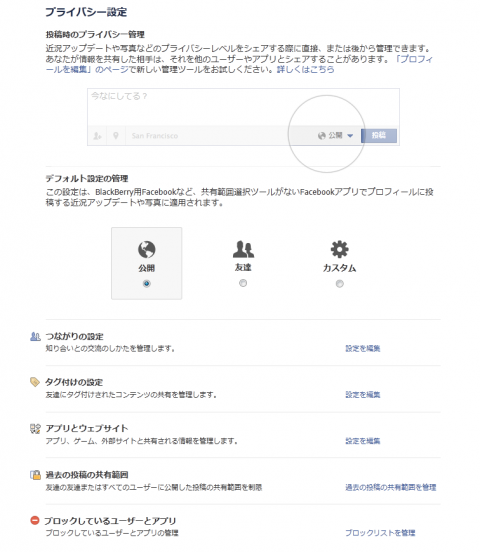Click the tag icon beside タグ付けの設定
This screenshot has width=480, height=552.
coord(35,382)
